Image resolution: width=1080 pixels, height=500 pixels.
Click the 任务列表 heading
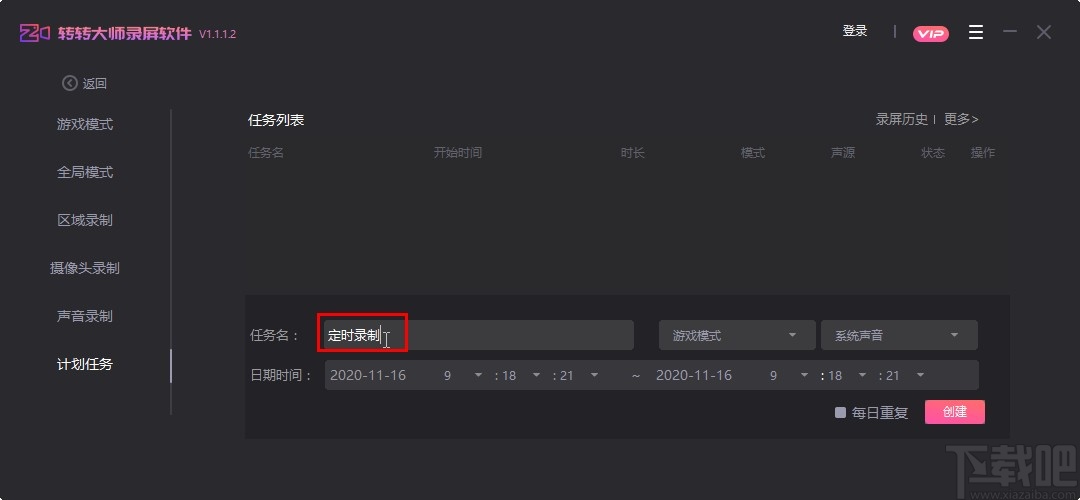pyautogui.click(x=276, y=120)
